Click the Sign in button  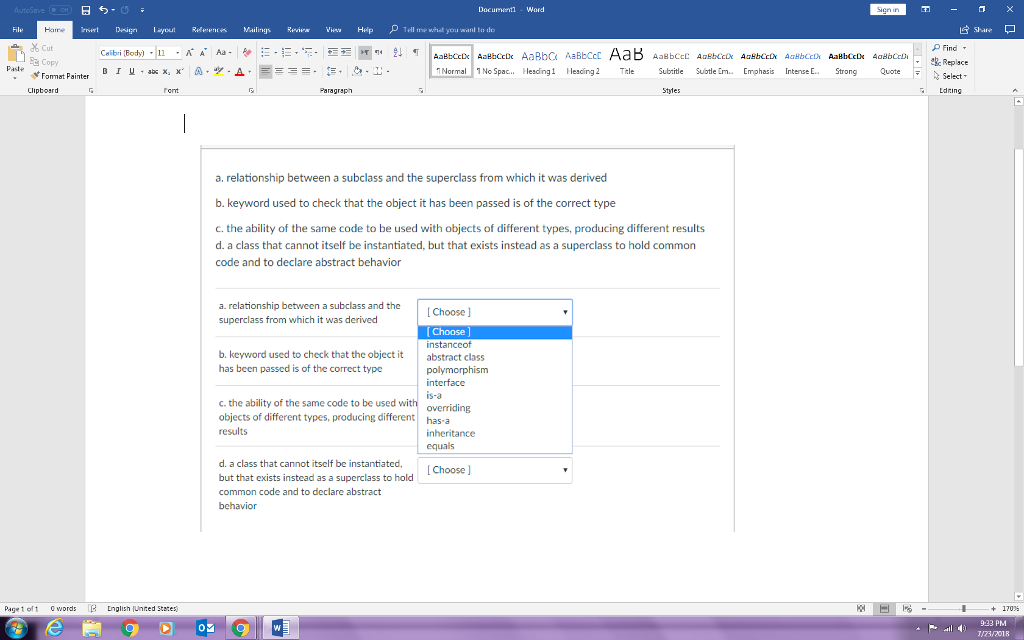(888, 9)
